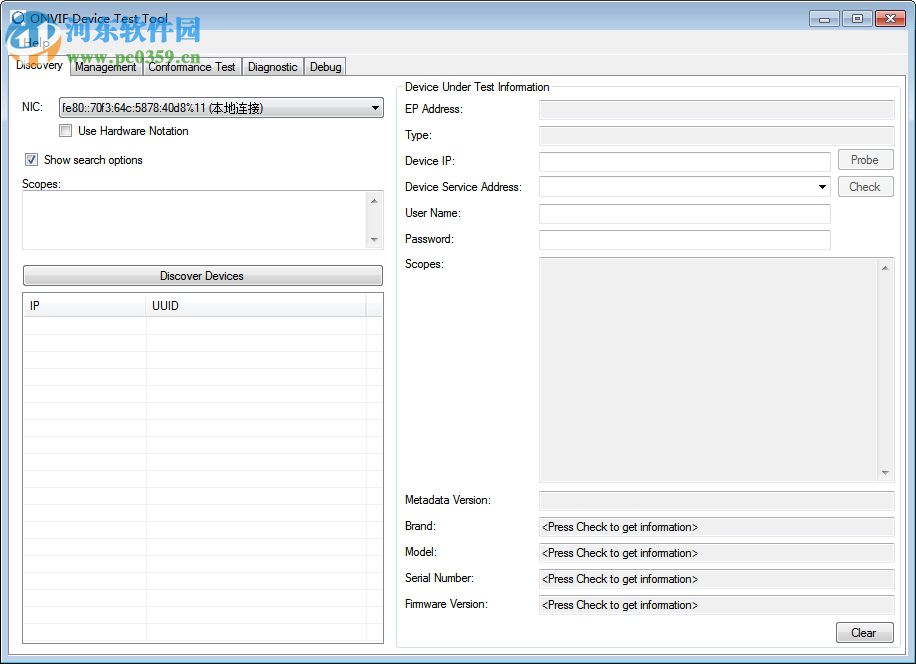Switch to the Management tab
Image resolution: width=916 pixels, height=664 pixels.
[105, 67]
